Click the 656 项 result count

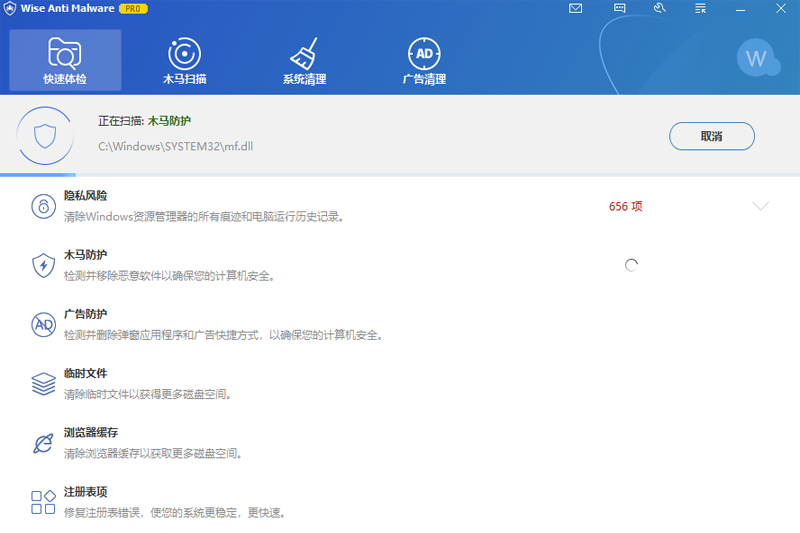tap(626, 207)
